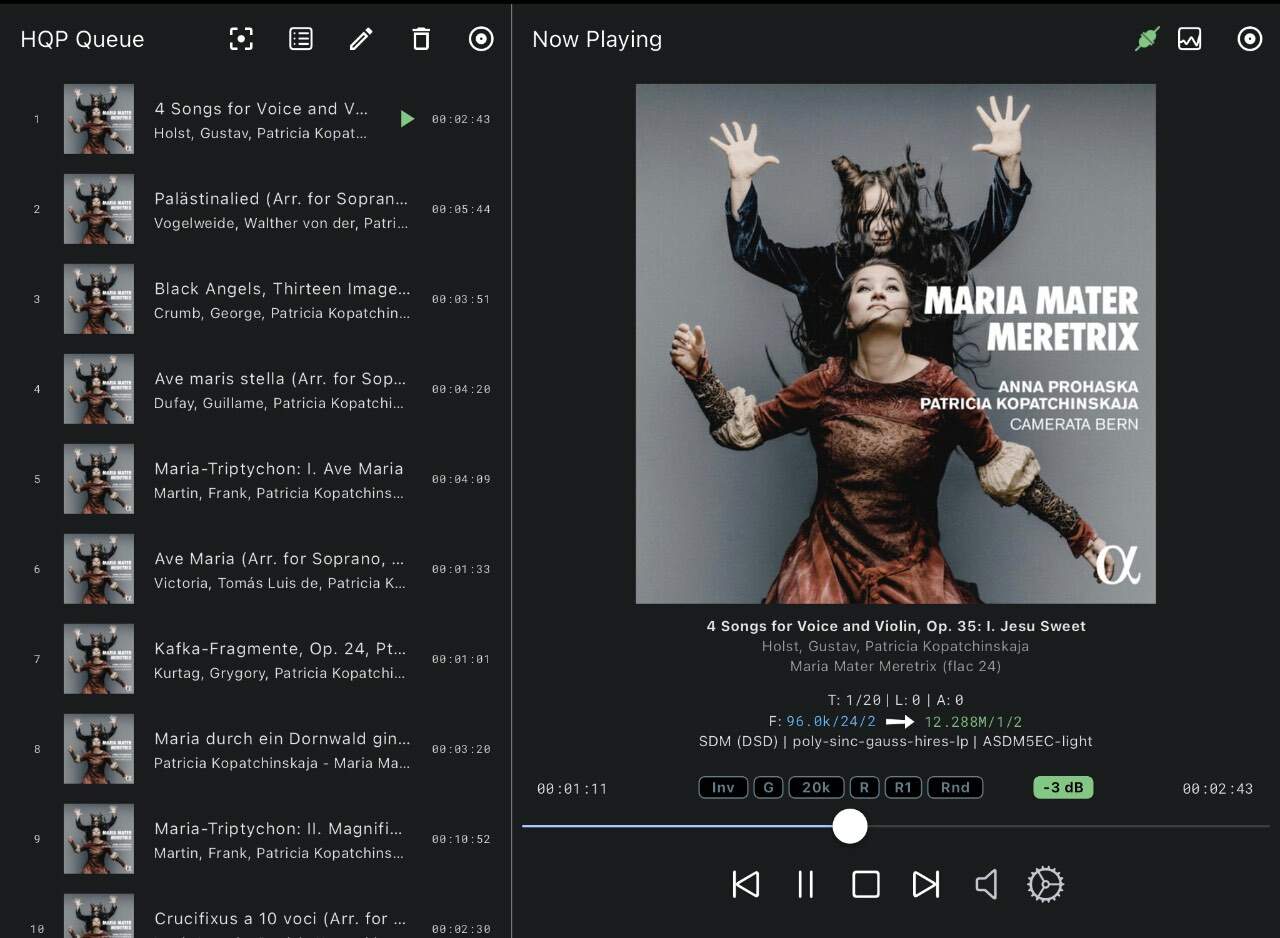Toggle the button labeled only R
Screen dimensions: 1280x938
(865, 788)
